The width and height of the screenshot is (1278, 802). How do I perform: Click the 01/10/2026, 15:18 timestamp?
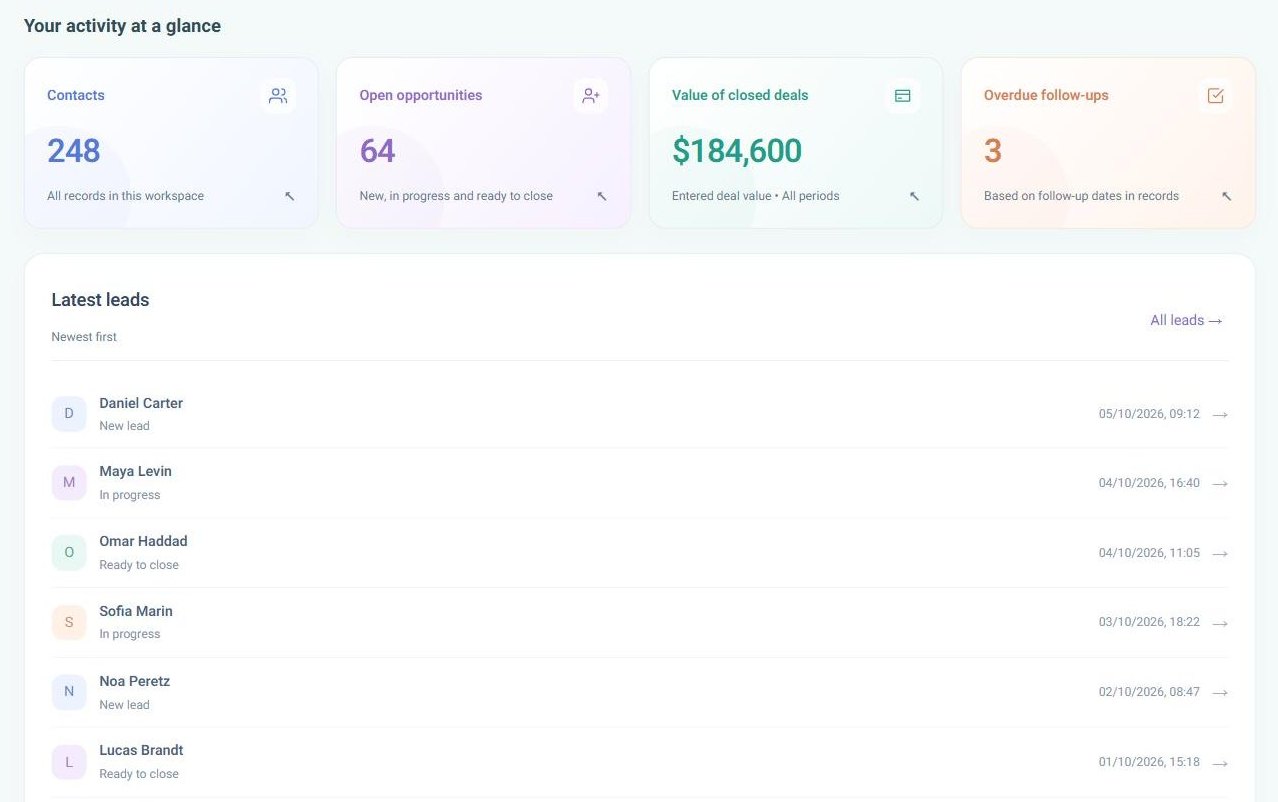(1149, 762)
